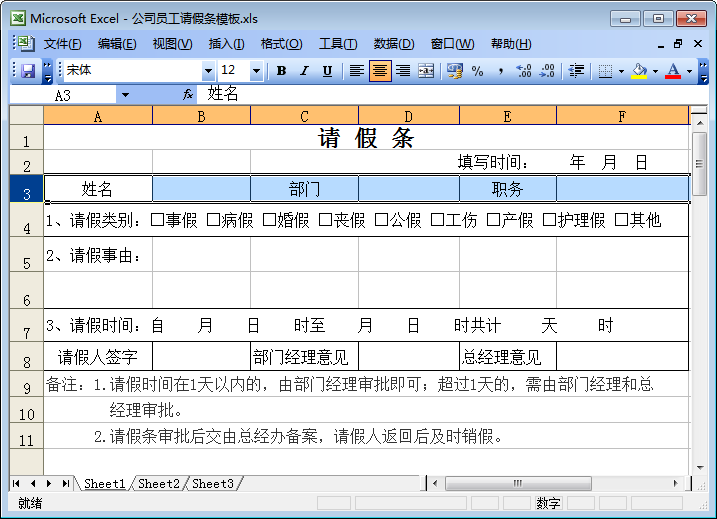Screen dimensions: 717x519
Task: Open the 文件(F) menu
Action: [63, 44]
